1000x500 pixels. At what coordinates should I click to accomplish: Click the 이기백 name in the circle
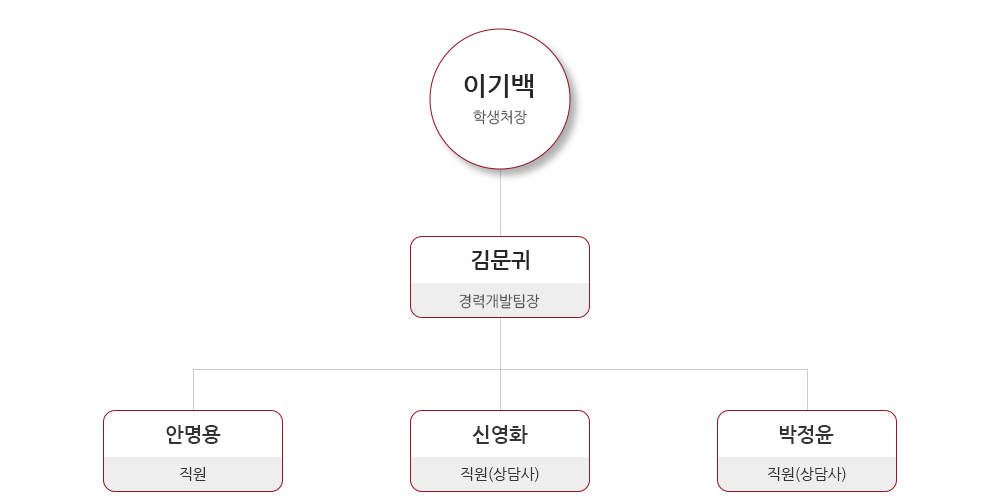[499, 86]
